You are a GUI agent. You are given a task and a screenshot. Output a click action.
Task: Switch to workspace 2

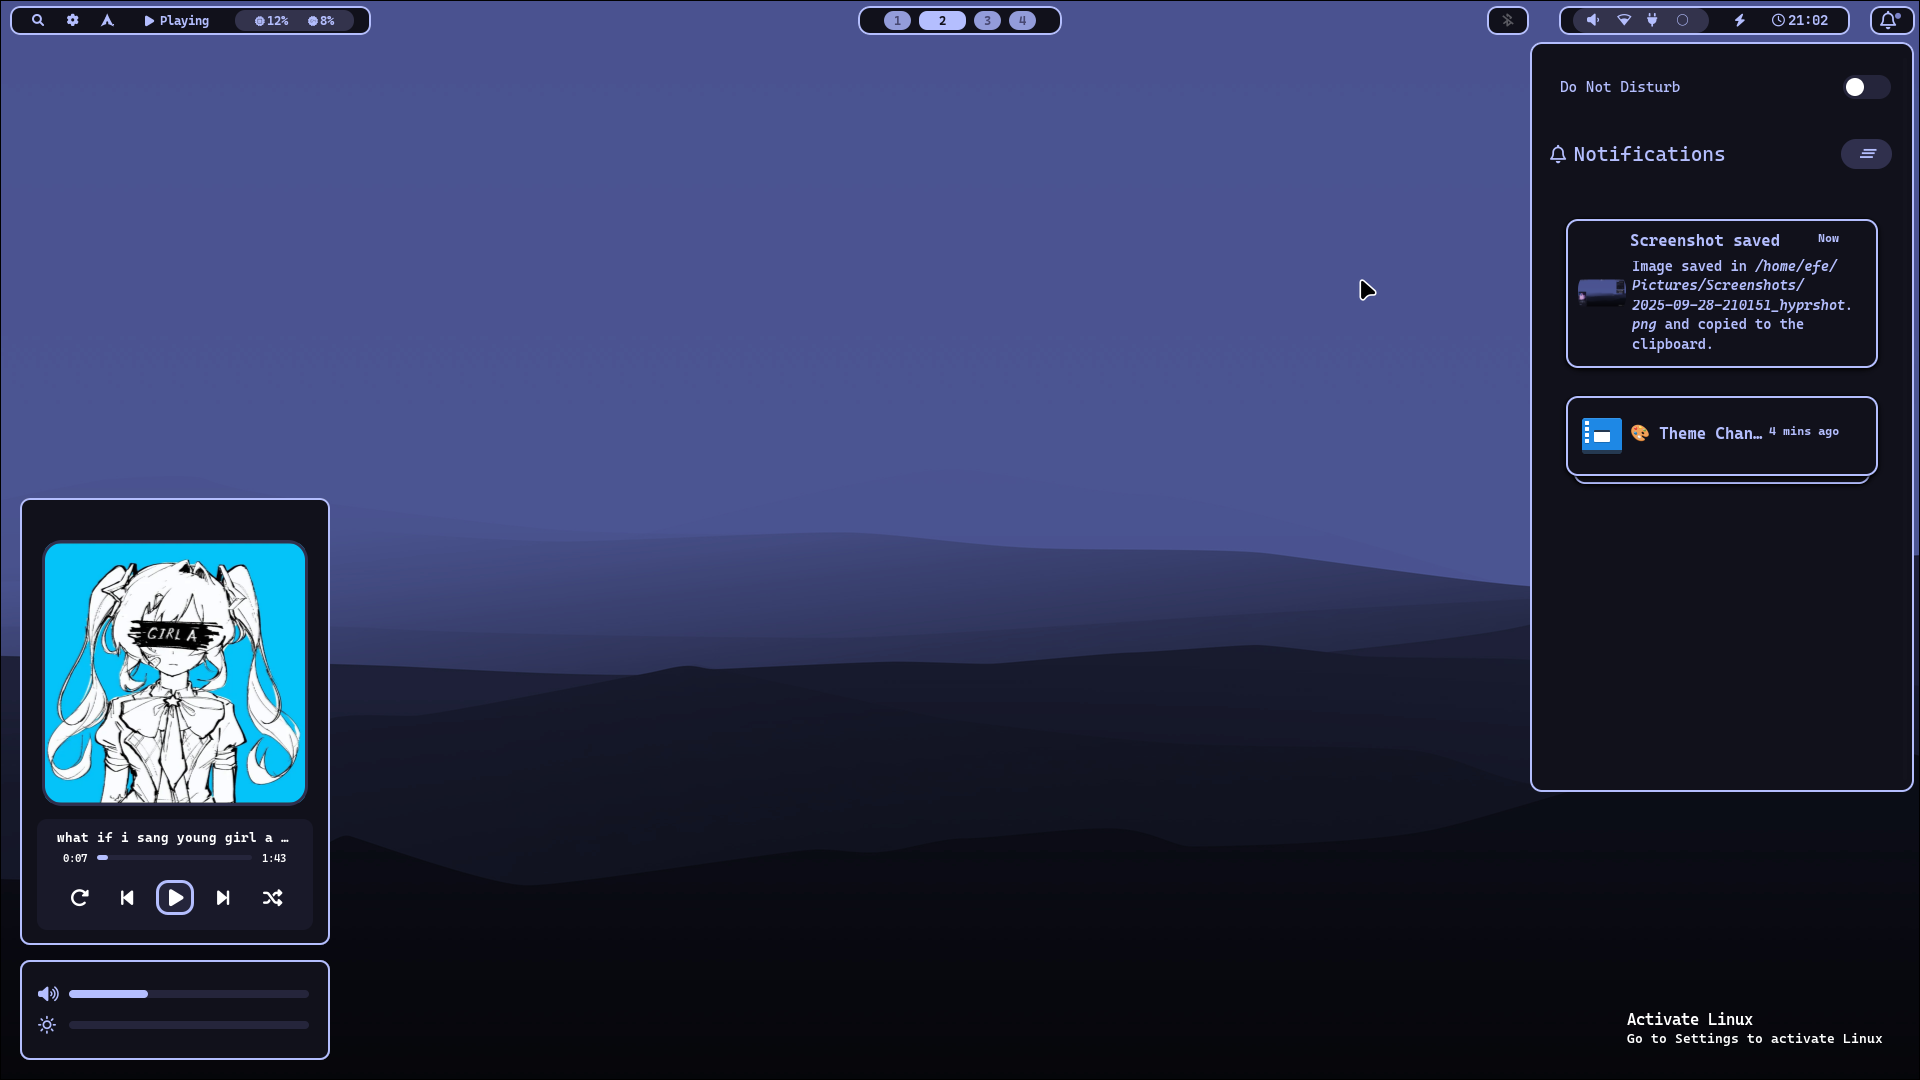click(942, 20)
